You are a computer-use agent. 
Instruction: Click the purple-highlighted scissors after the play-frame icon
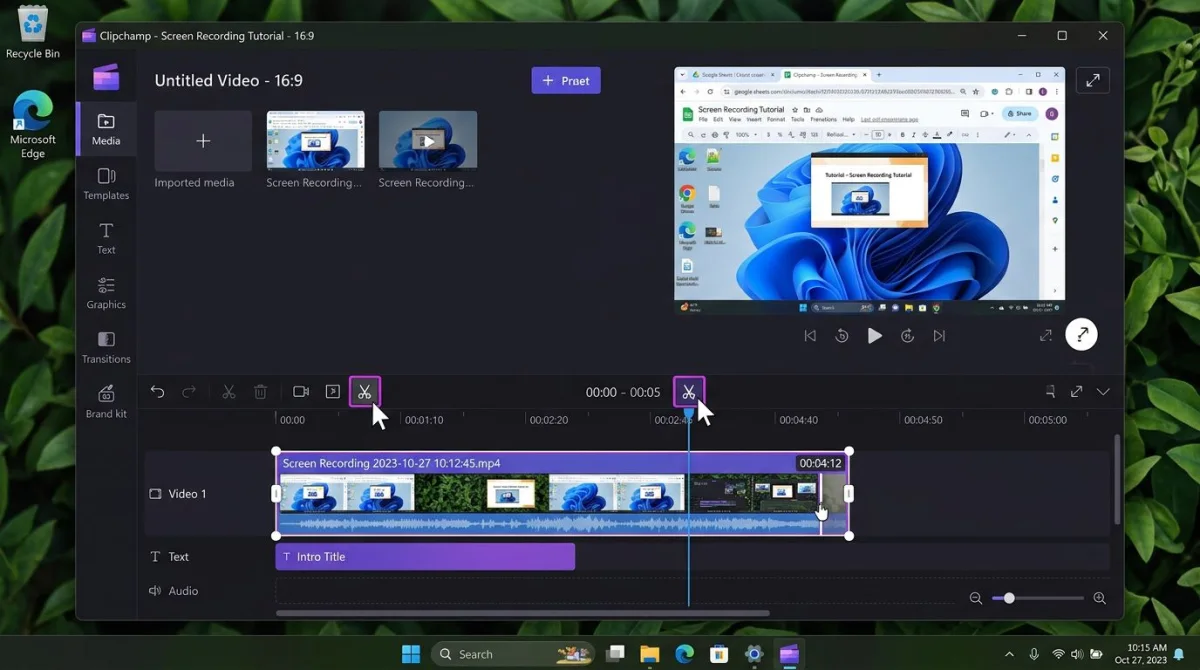[x=365, y=392]
